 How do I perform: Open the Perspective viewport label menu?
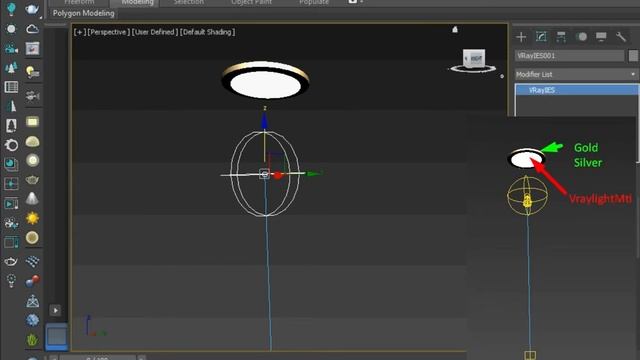(109, 32)
